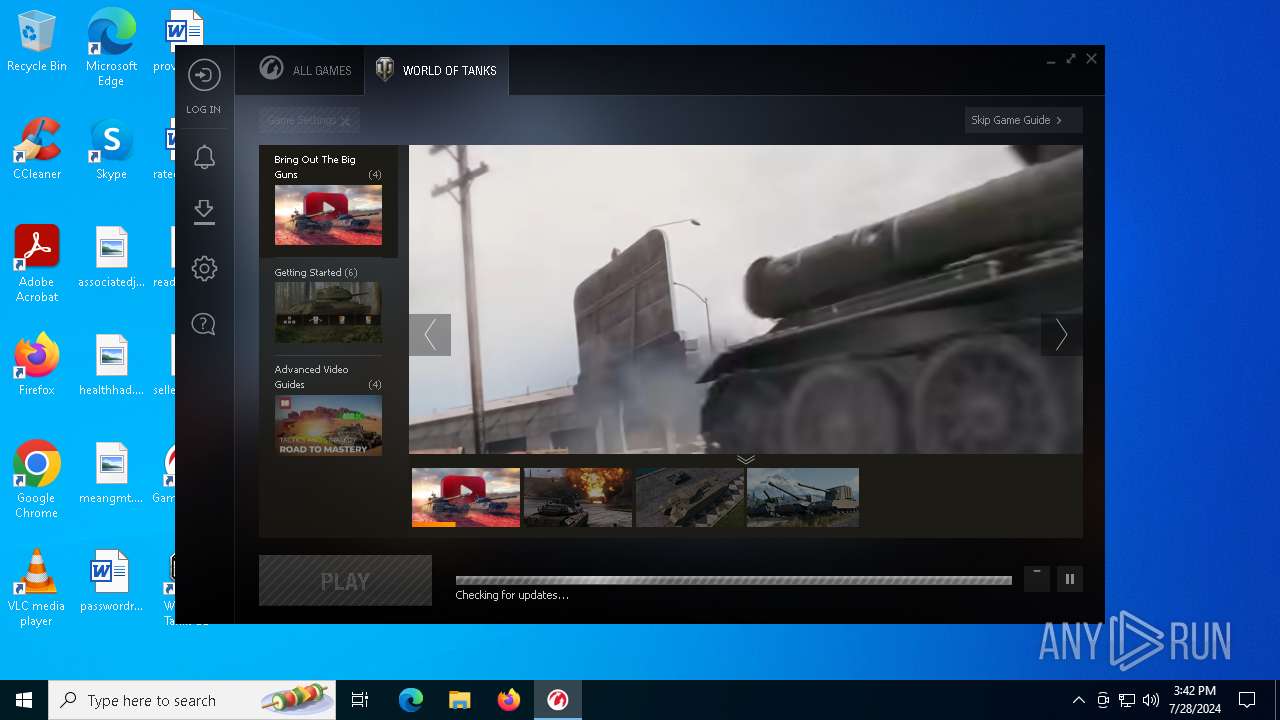
Task: Open File Explorer from taskbar
Action: 460,700
